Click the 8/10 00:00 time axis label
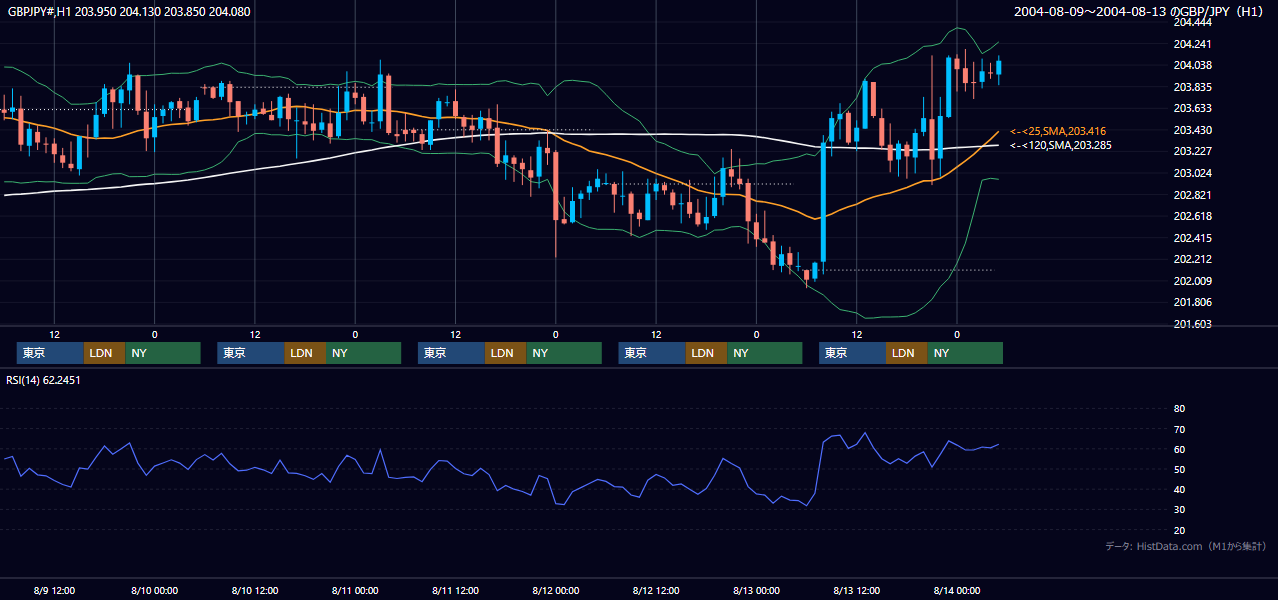This screenshot has width=1278, height=600. (154, 590)
